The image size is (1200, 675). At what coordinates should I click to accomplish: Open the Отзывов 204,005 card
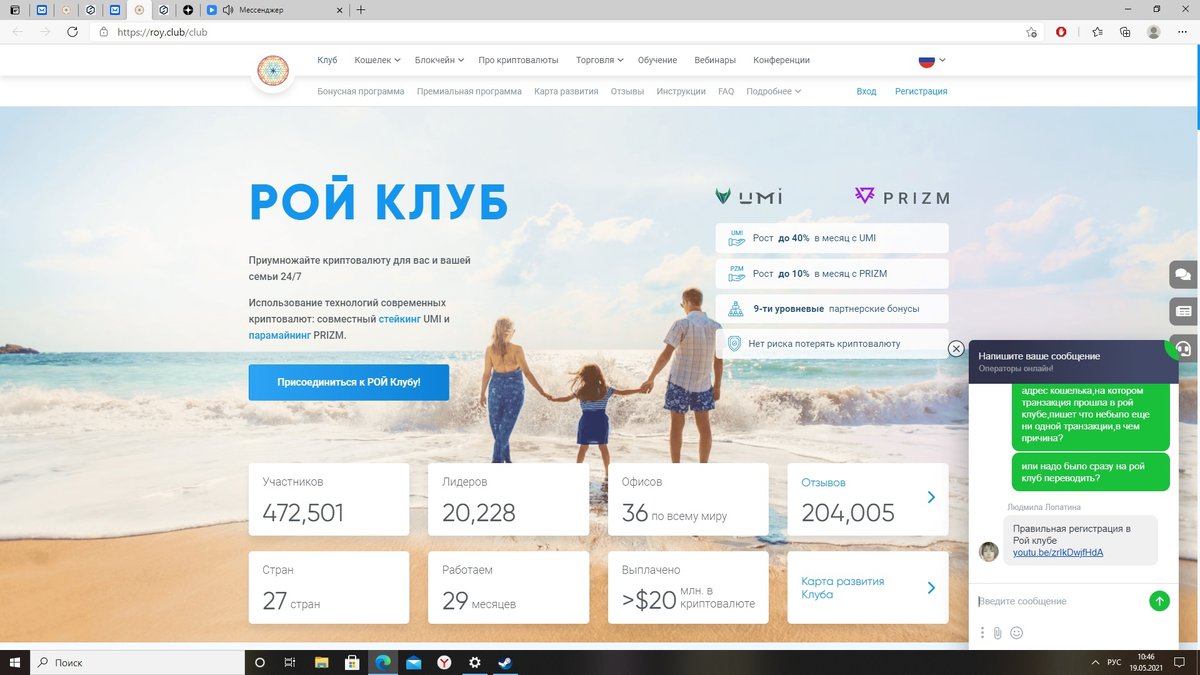[868, 499]
